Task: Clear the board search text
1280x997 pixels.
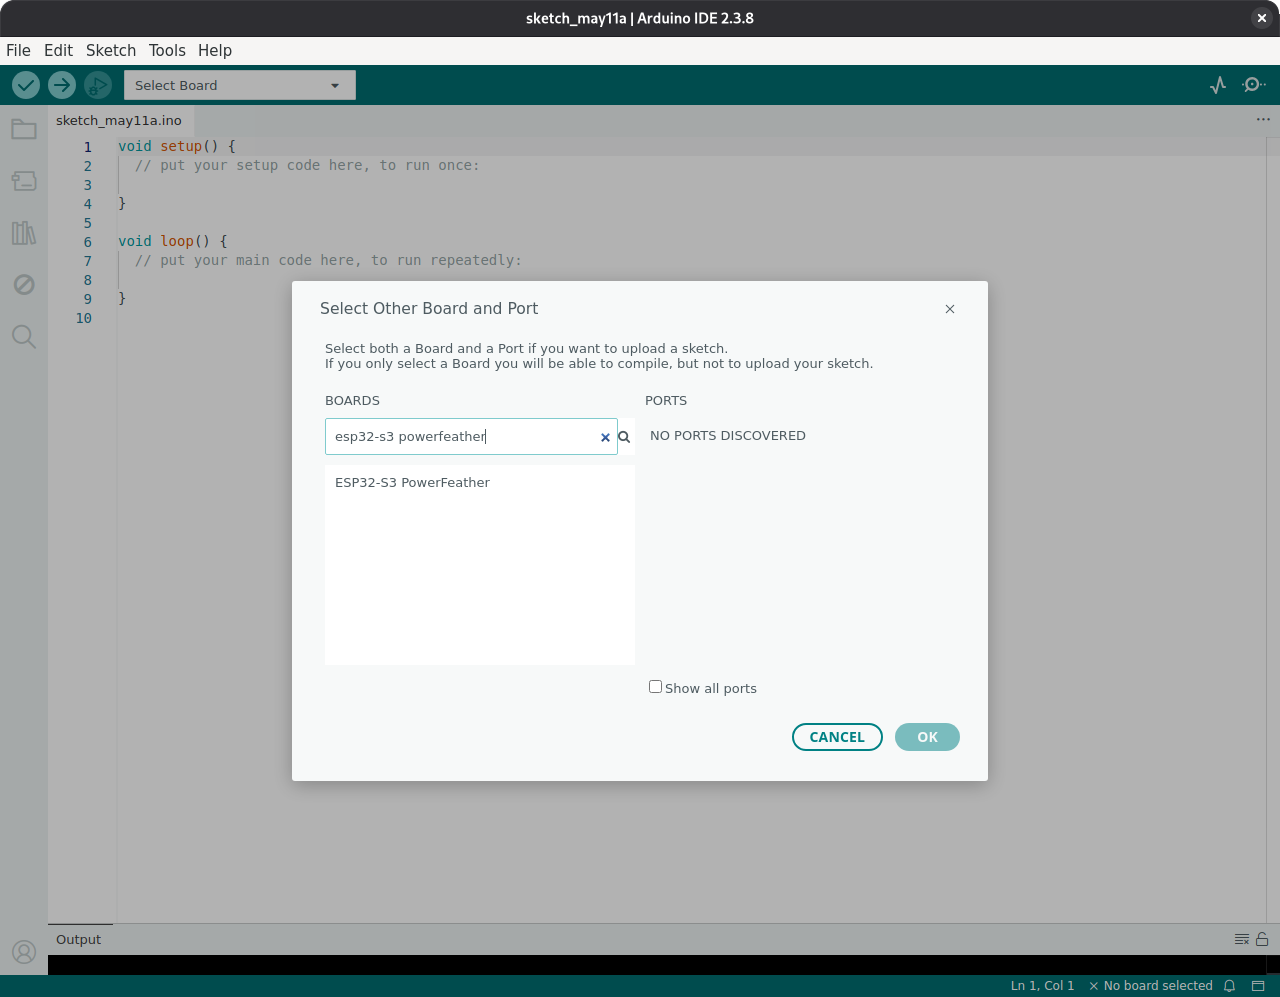Action: coord(605,437)
